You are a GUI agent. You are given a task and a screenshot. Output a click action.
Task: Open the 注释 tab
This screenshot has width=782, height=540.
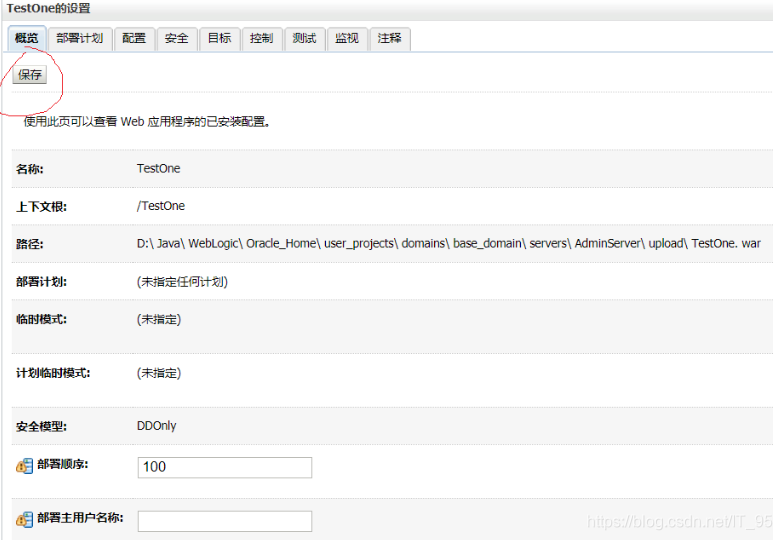pyautogui.click(x=390, y=38)
